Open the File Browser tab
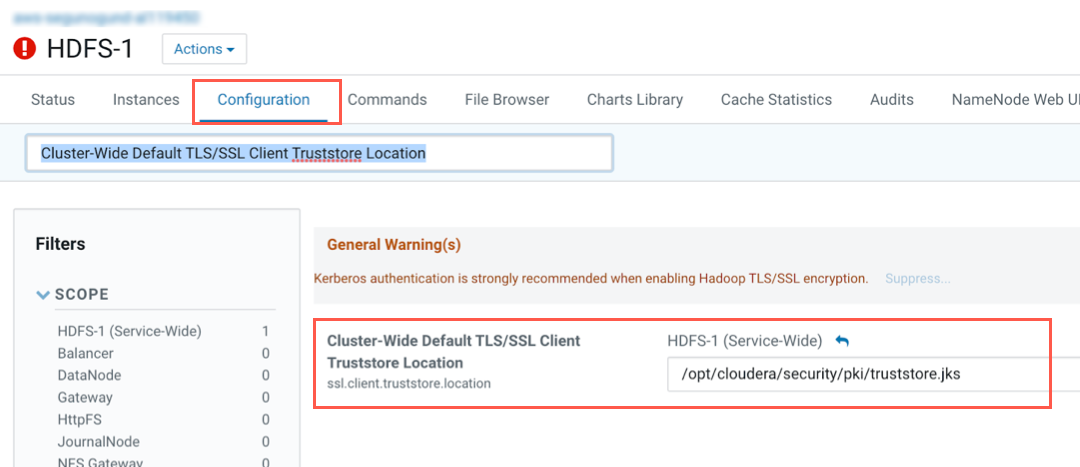 507,99
